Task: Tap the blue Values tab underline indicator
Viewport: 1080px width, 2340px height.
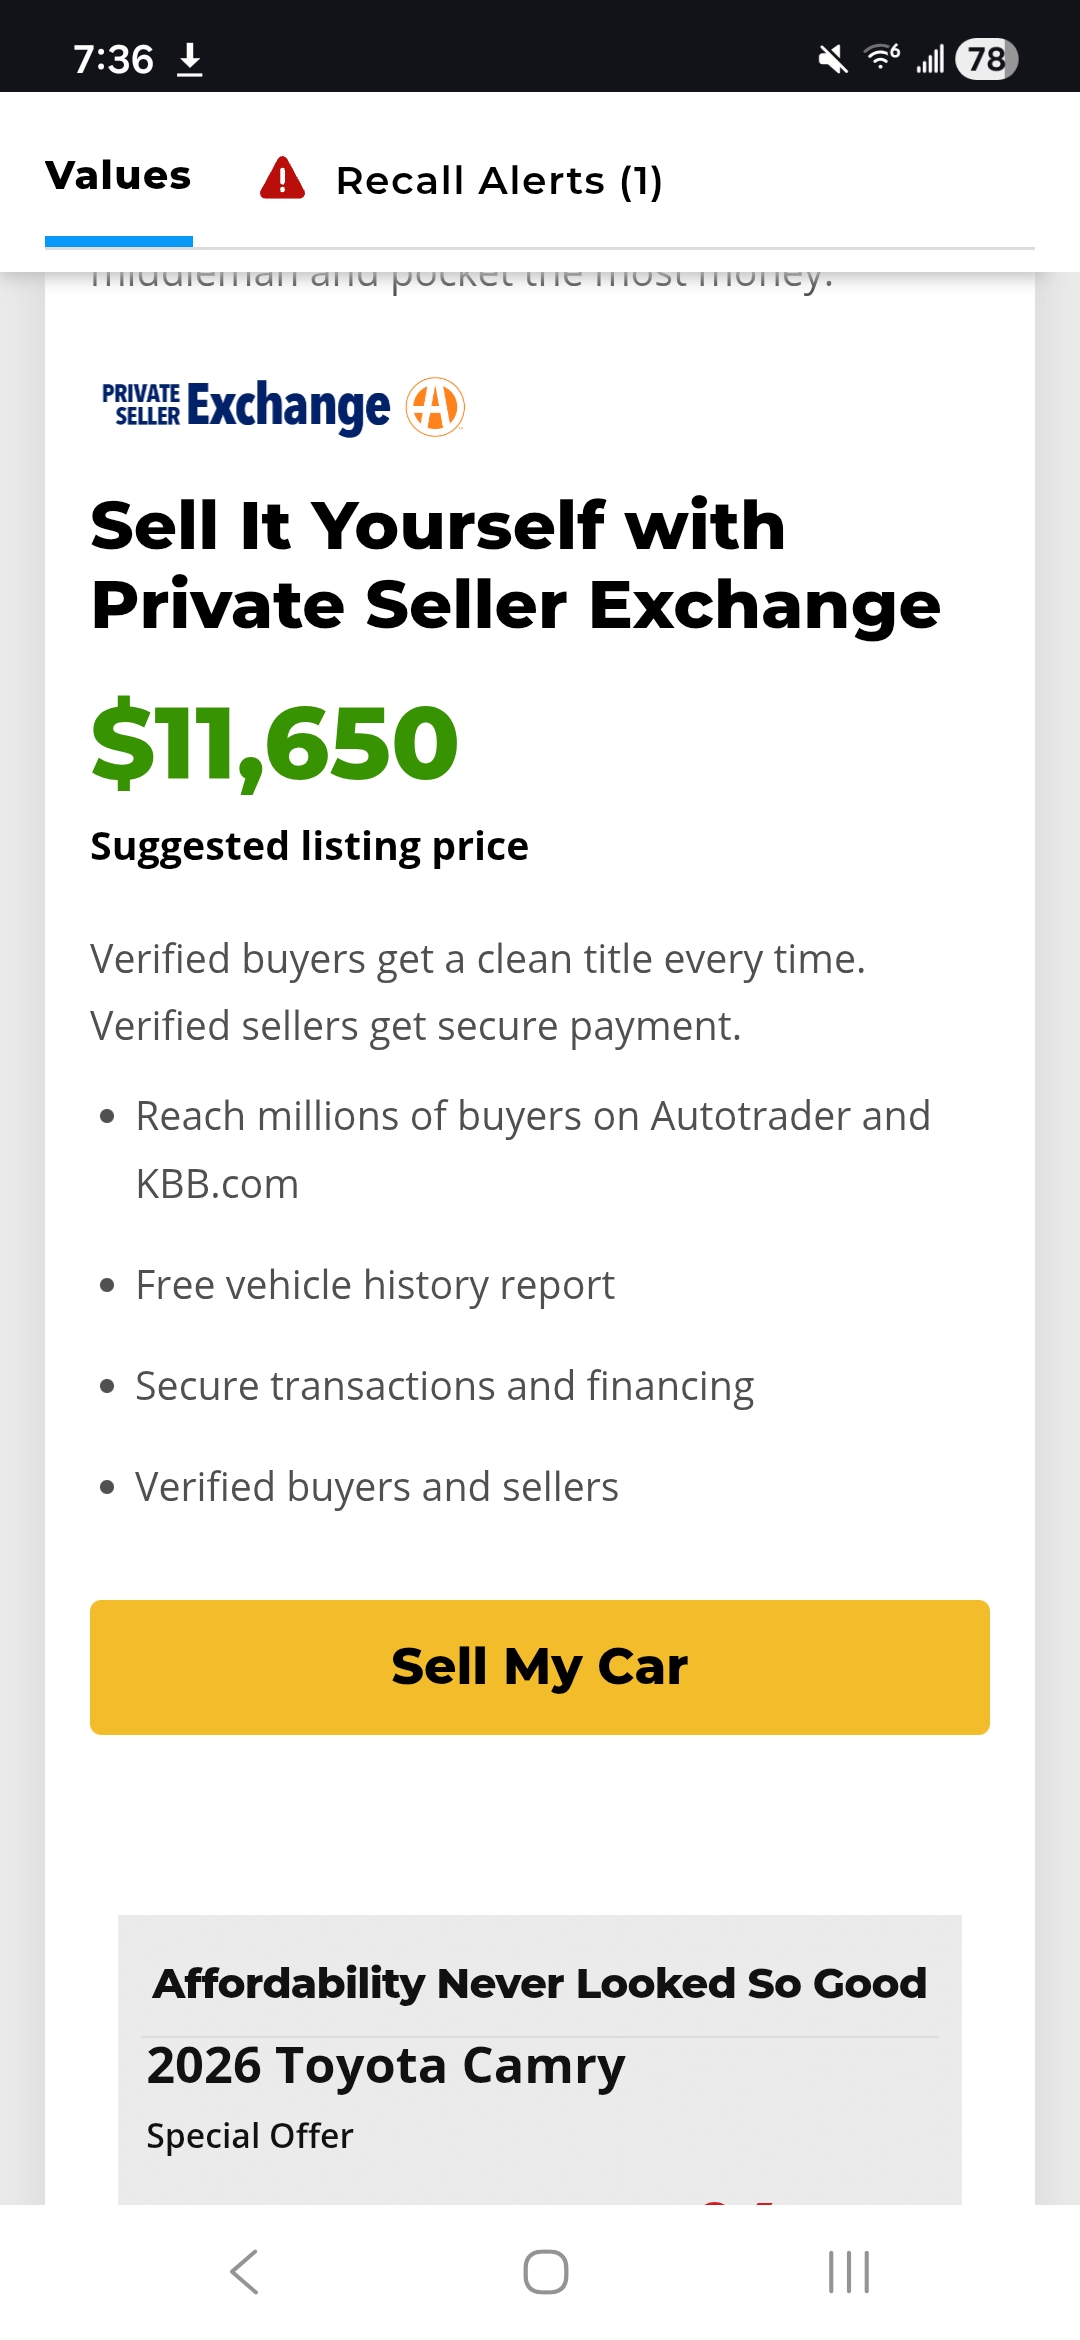Action: coord(118,241)
